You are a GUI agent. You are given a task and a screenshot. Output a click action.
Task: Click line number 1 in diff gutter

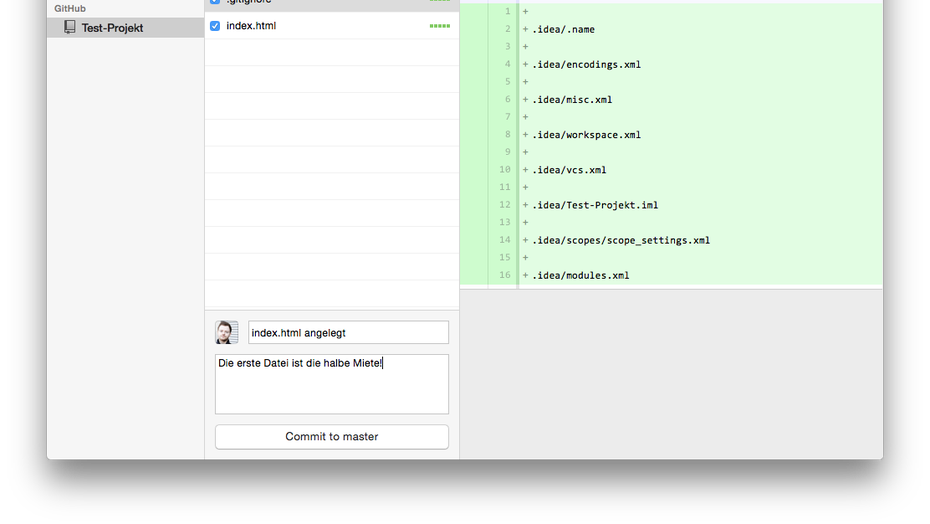pos(507,12)
